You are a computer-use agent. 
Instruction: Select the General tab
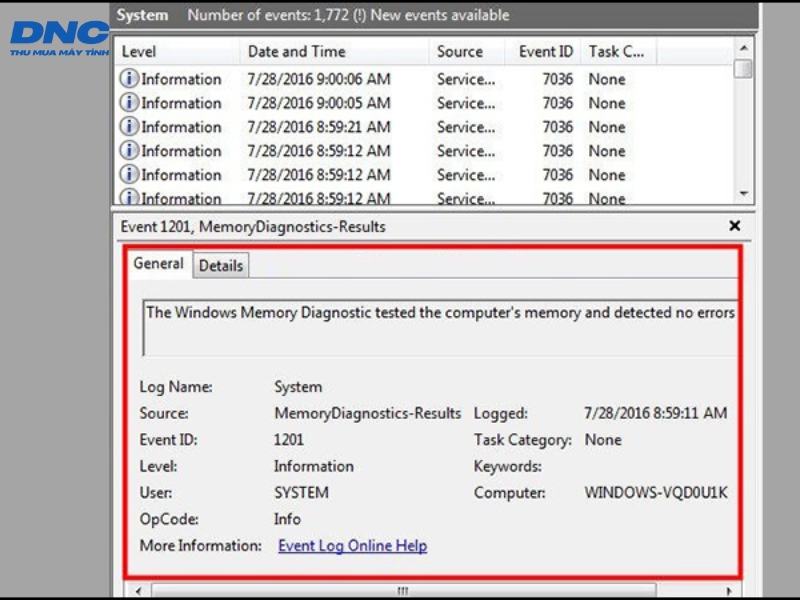click(159, 264)
